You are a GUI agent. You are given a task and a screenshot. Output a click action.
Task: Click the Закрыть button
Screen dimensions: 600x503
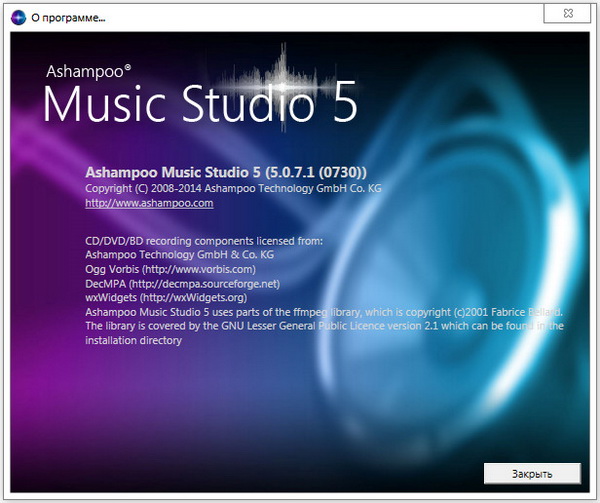point(531,472)
